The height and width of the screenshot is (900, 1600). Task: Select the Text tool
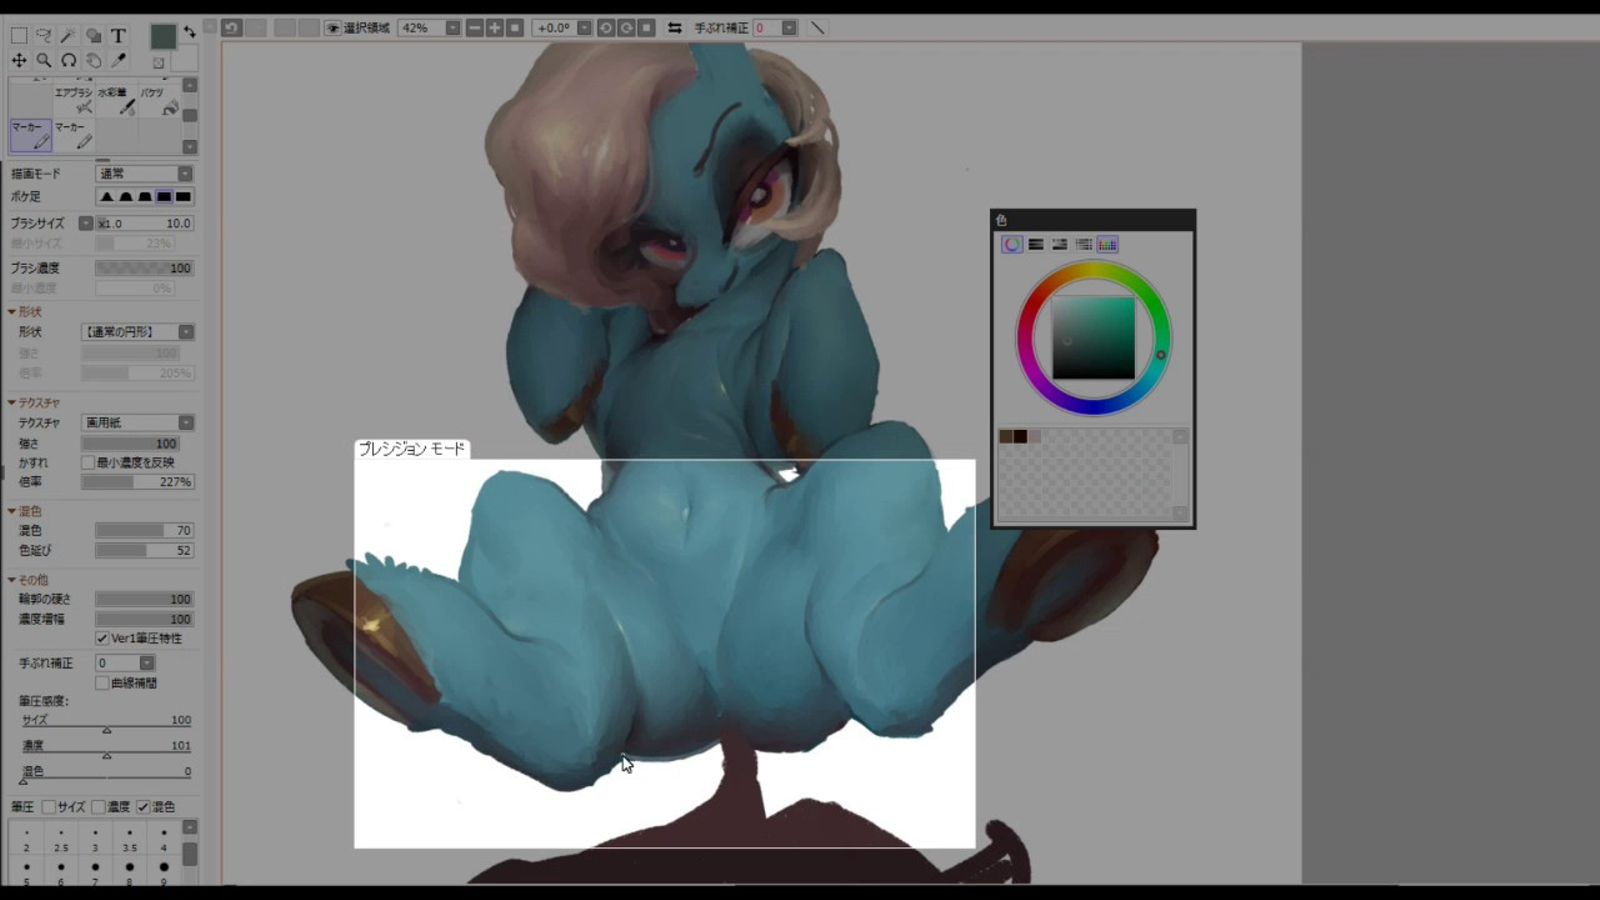(x=118, y=36)
